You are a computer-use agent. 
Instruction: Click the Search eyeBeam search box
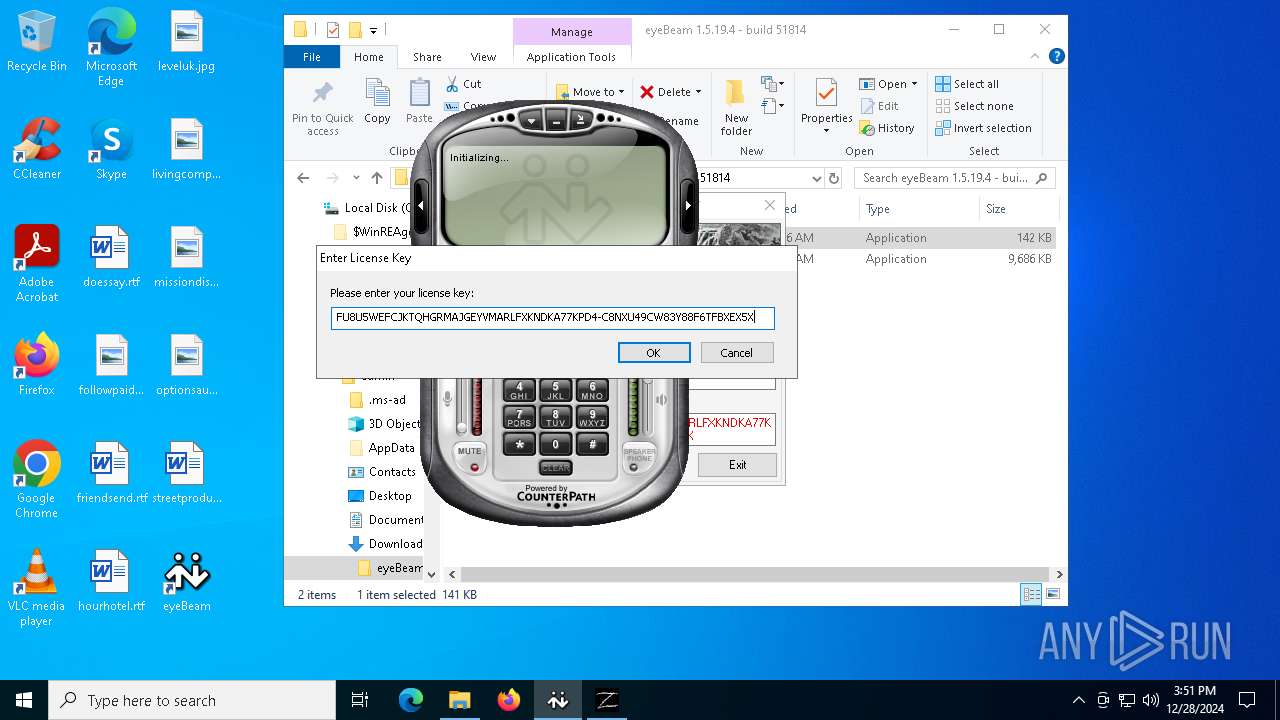click(955, 178)
